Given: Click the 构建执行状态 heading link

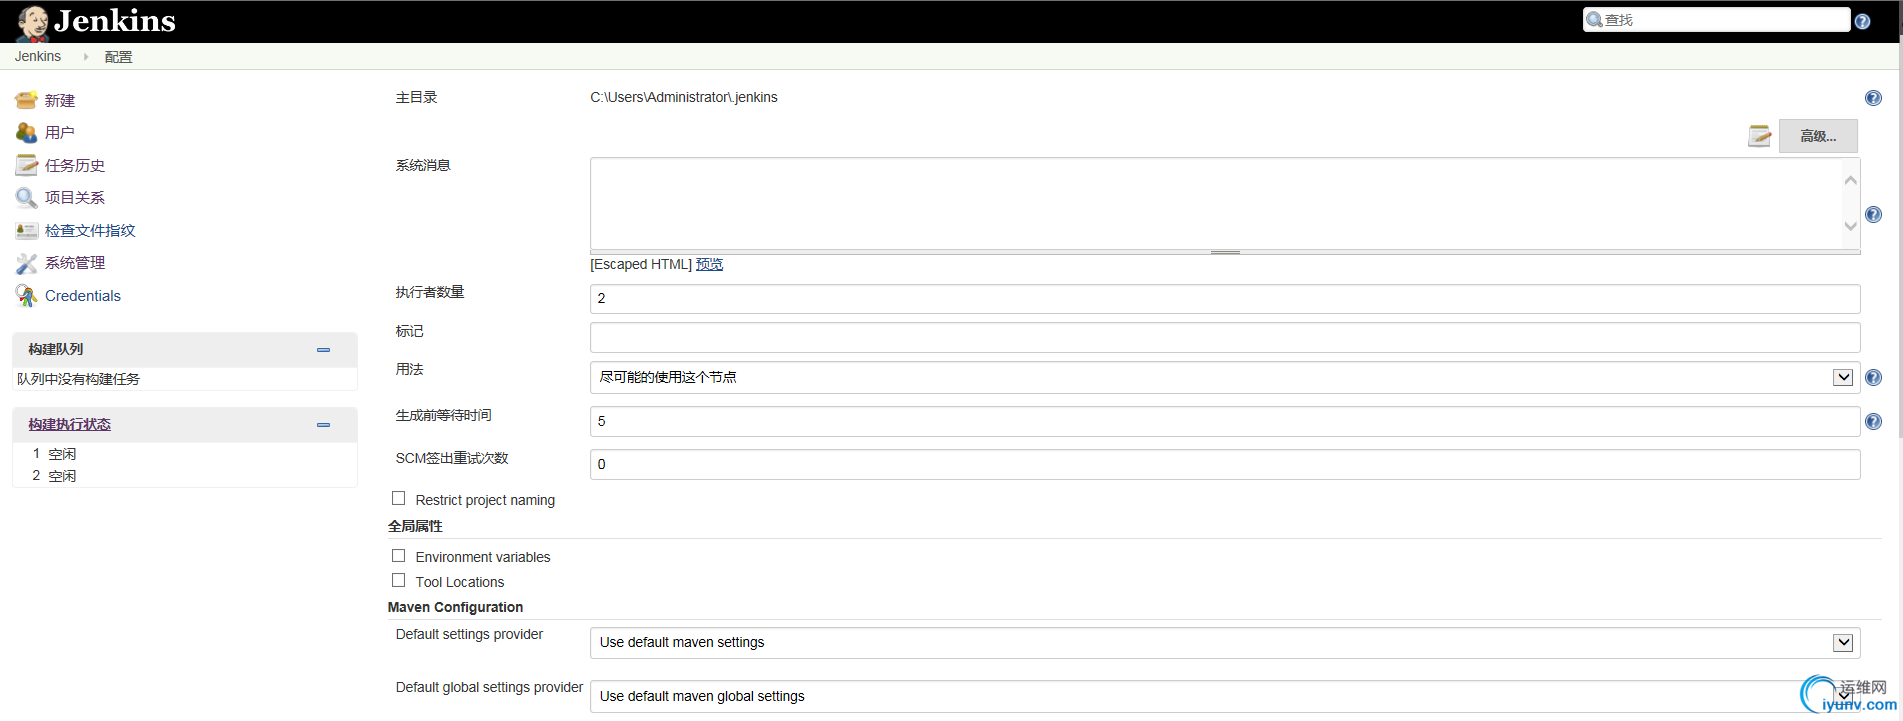Looking at the screenshot, I should pyautogui.click(x=69, y=424).
